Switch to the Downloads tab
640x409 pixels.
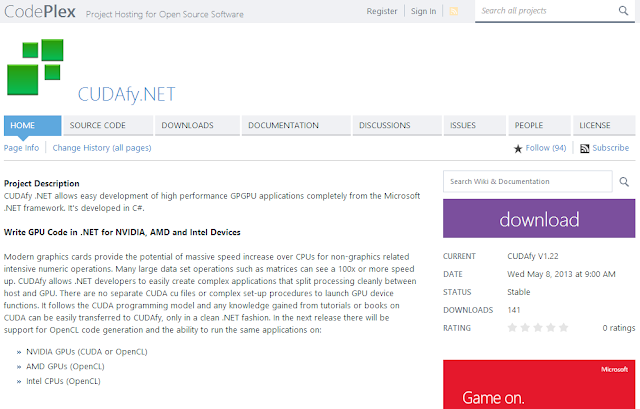(187, 126)
